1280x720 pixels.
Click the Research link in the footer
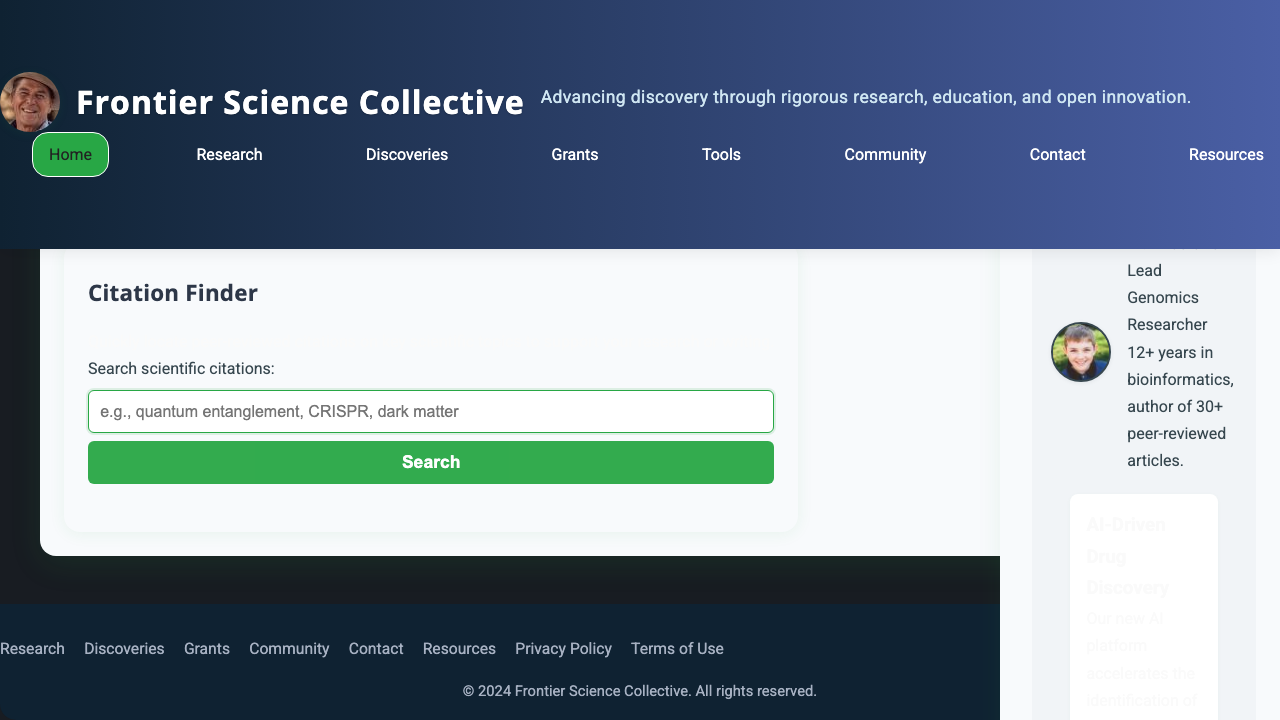(32, 648)
